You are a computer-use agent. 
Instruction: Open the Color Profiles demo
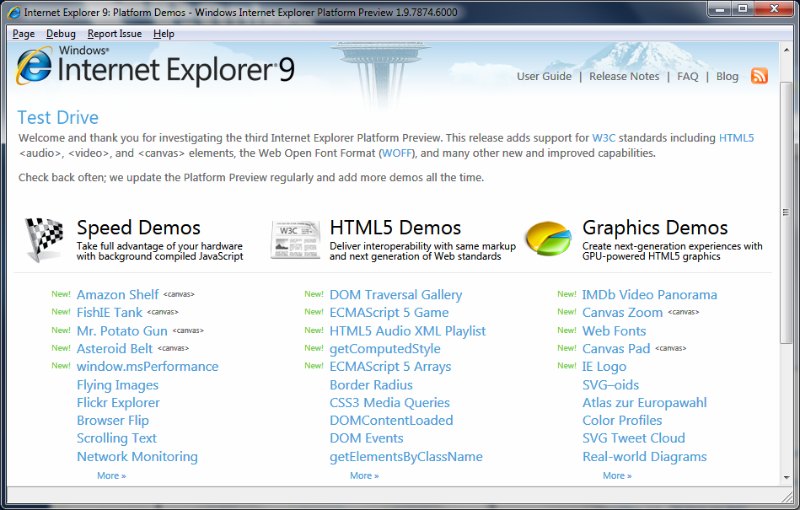(x=622, y=421)
